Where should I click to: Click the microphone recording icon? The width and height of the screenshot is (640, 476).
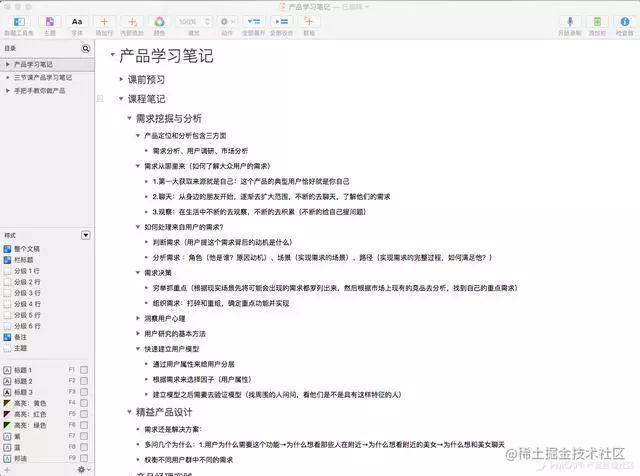point(570,22)
